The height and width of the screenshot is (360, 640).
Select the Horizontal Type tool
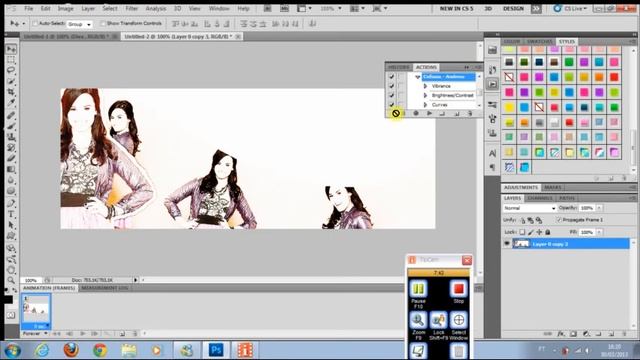(11, 214)
